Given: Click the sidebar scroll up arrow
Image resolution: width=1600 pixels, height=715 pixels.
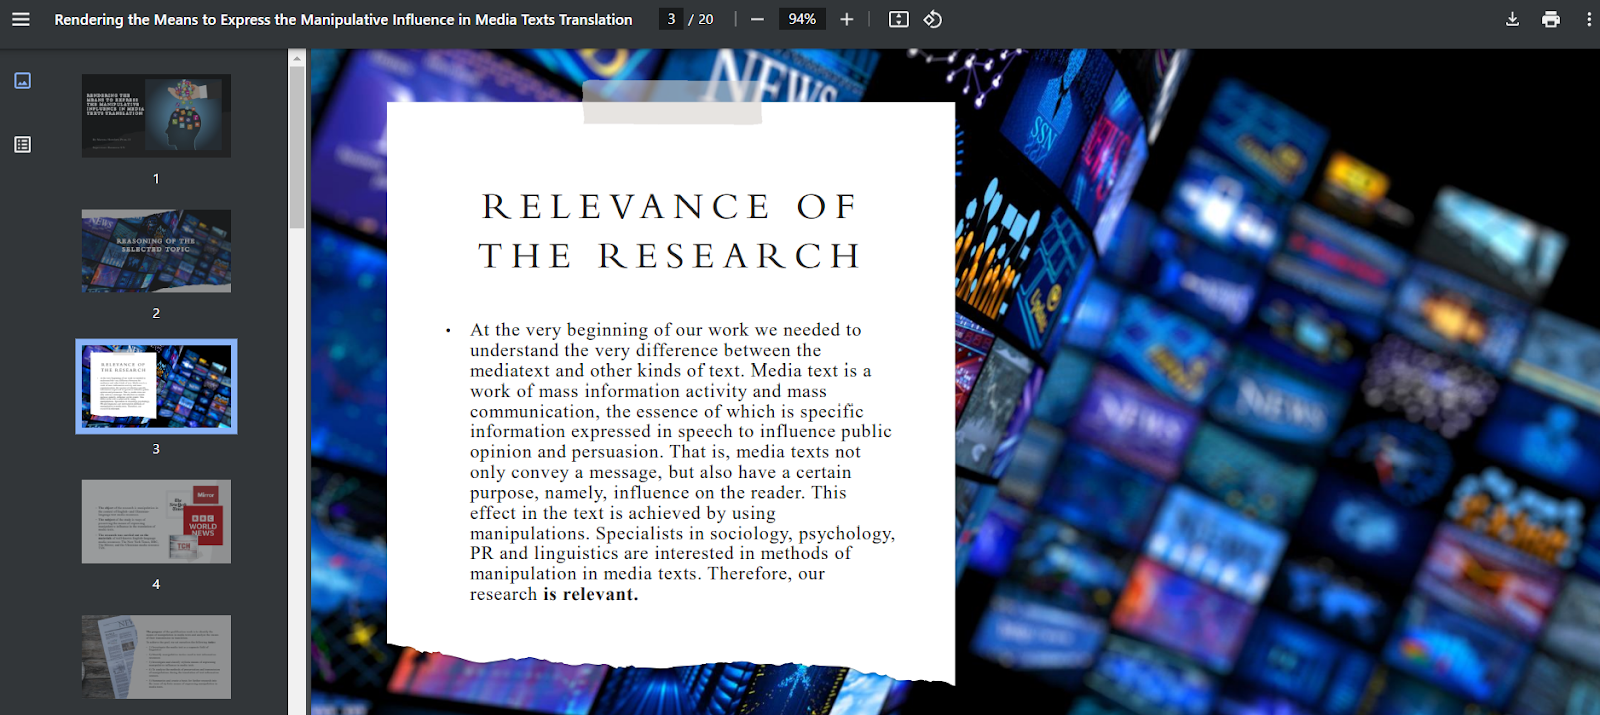Looking at the screenshot, I should pos(297,58).
